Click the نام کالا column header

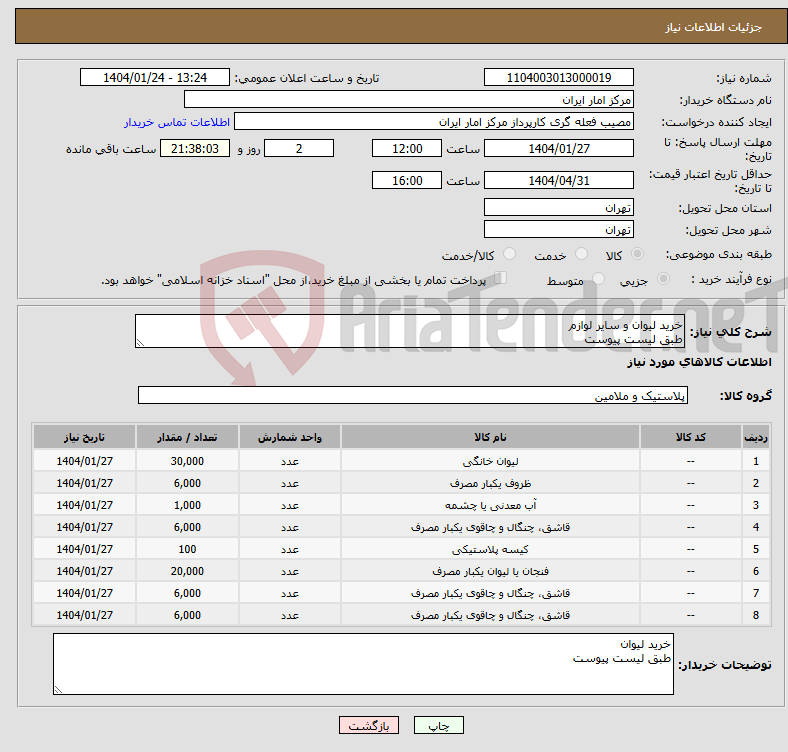[490, 437]
